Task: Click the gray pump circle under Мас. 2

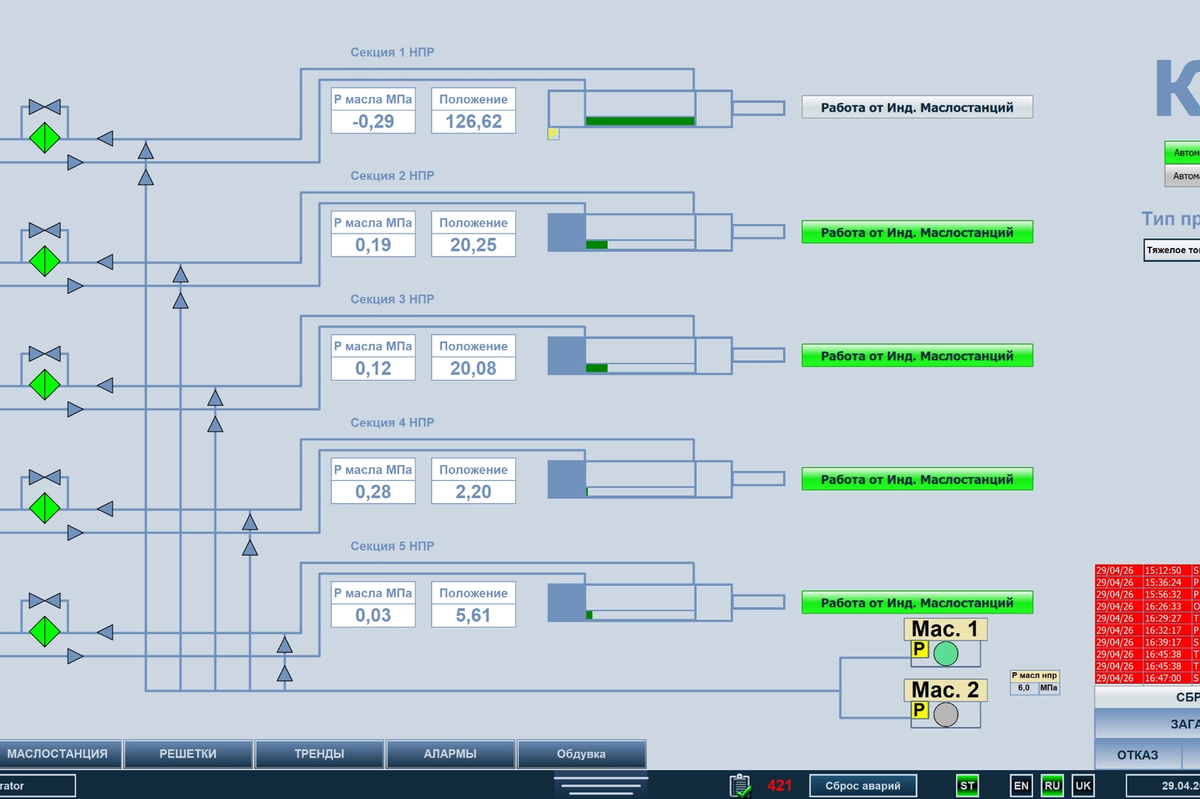Action: [945, 714]
